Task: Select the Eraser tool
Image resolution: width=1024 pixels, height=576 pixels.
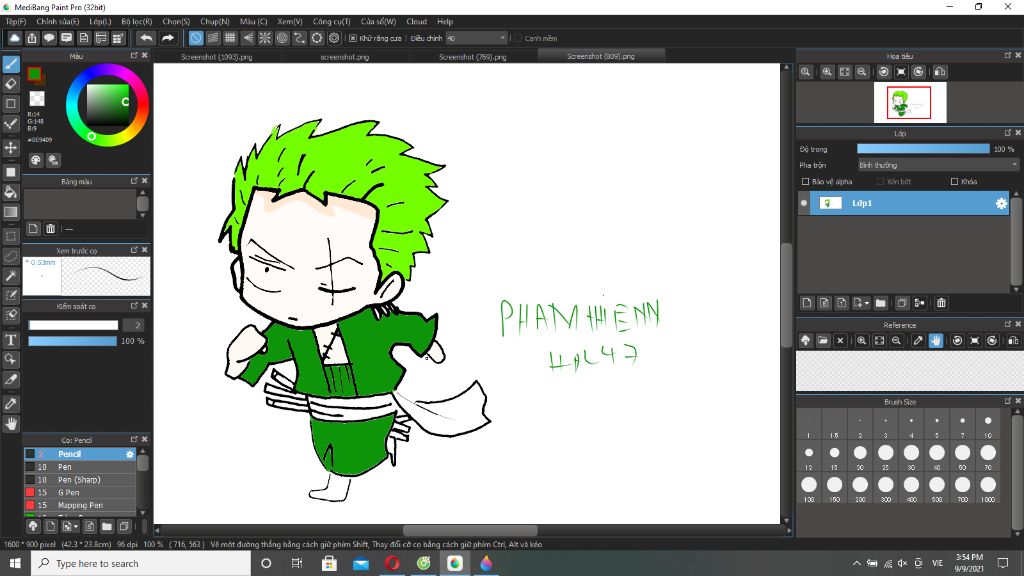Action: coord(11,84)
